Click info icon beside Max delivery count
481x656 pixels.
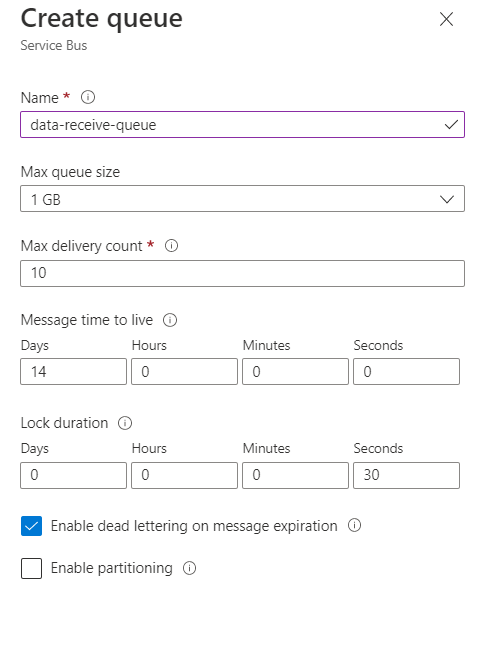pos(171,246)
